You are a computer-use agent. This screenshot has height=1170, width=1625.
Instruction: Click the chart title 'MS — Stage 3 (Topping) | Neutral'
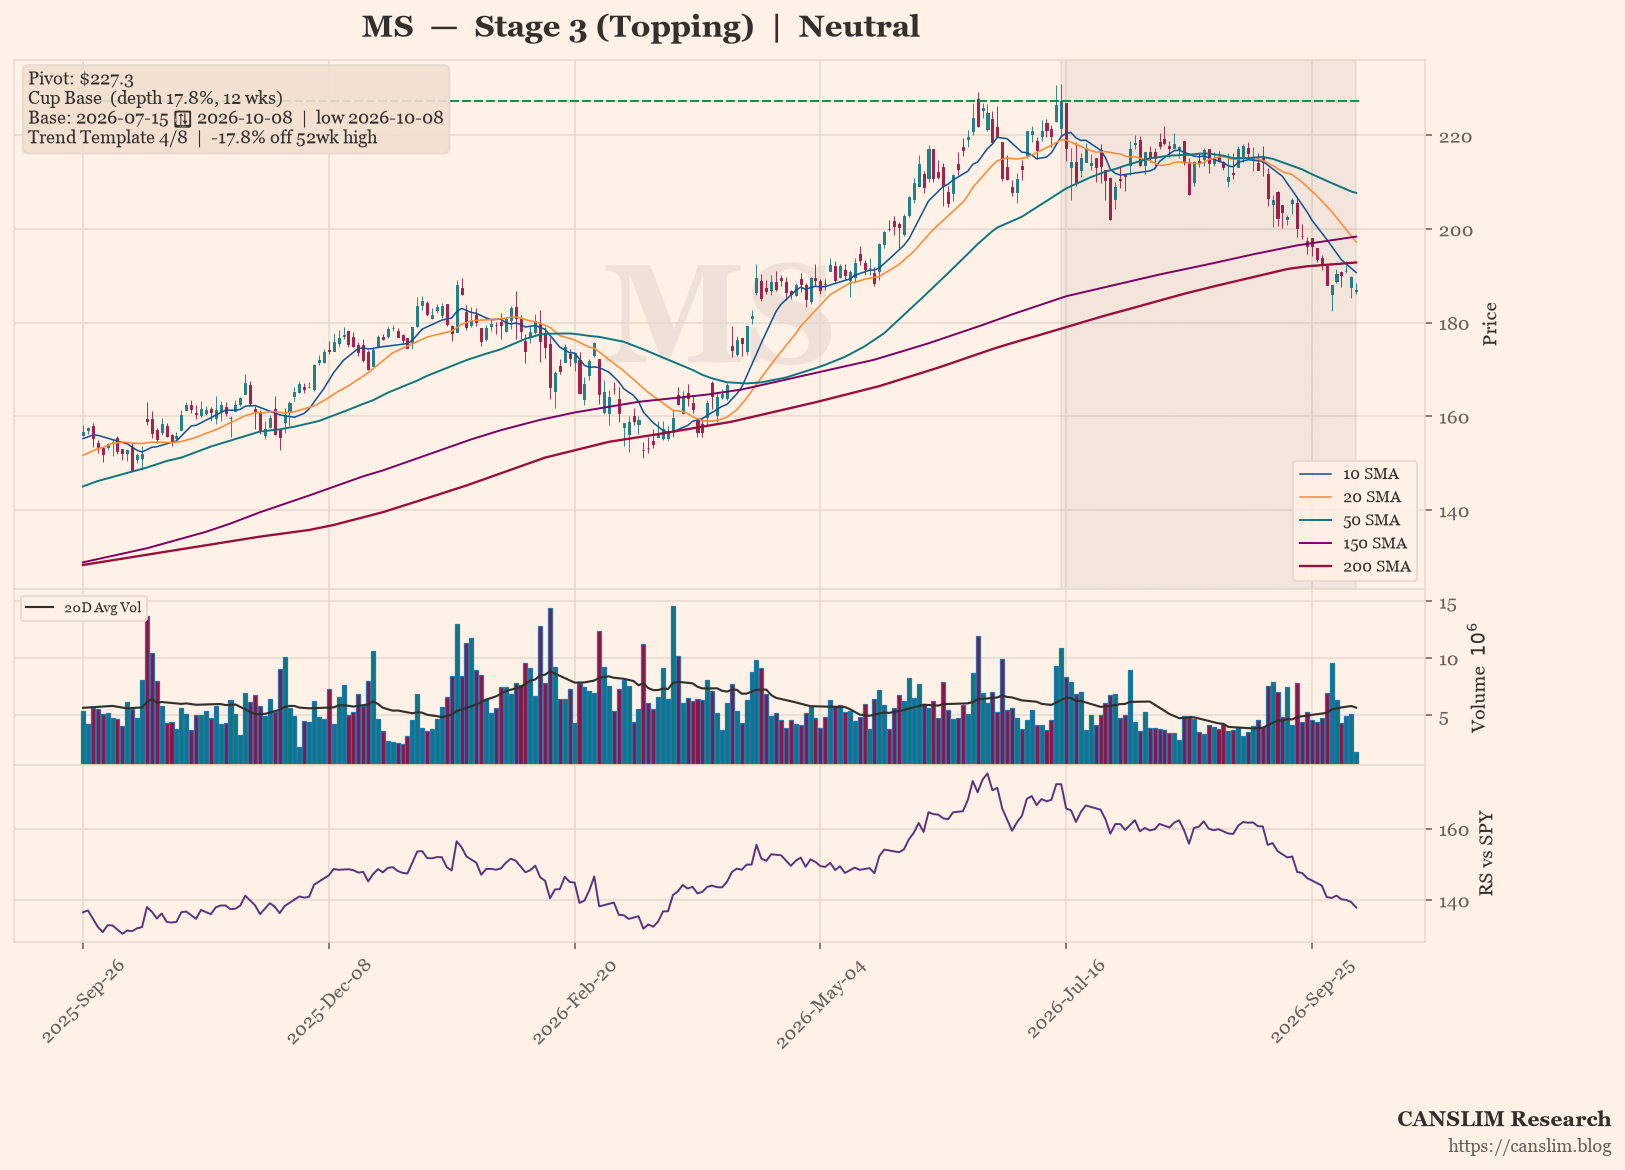tap(640, 27)
